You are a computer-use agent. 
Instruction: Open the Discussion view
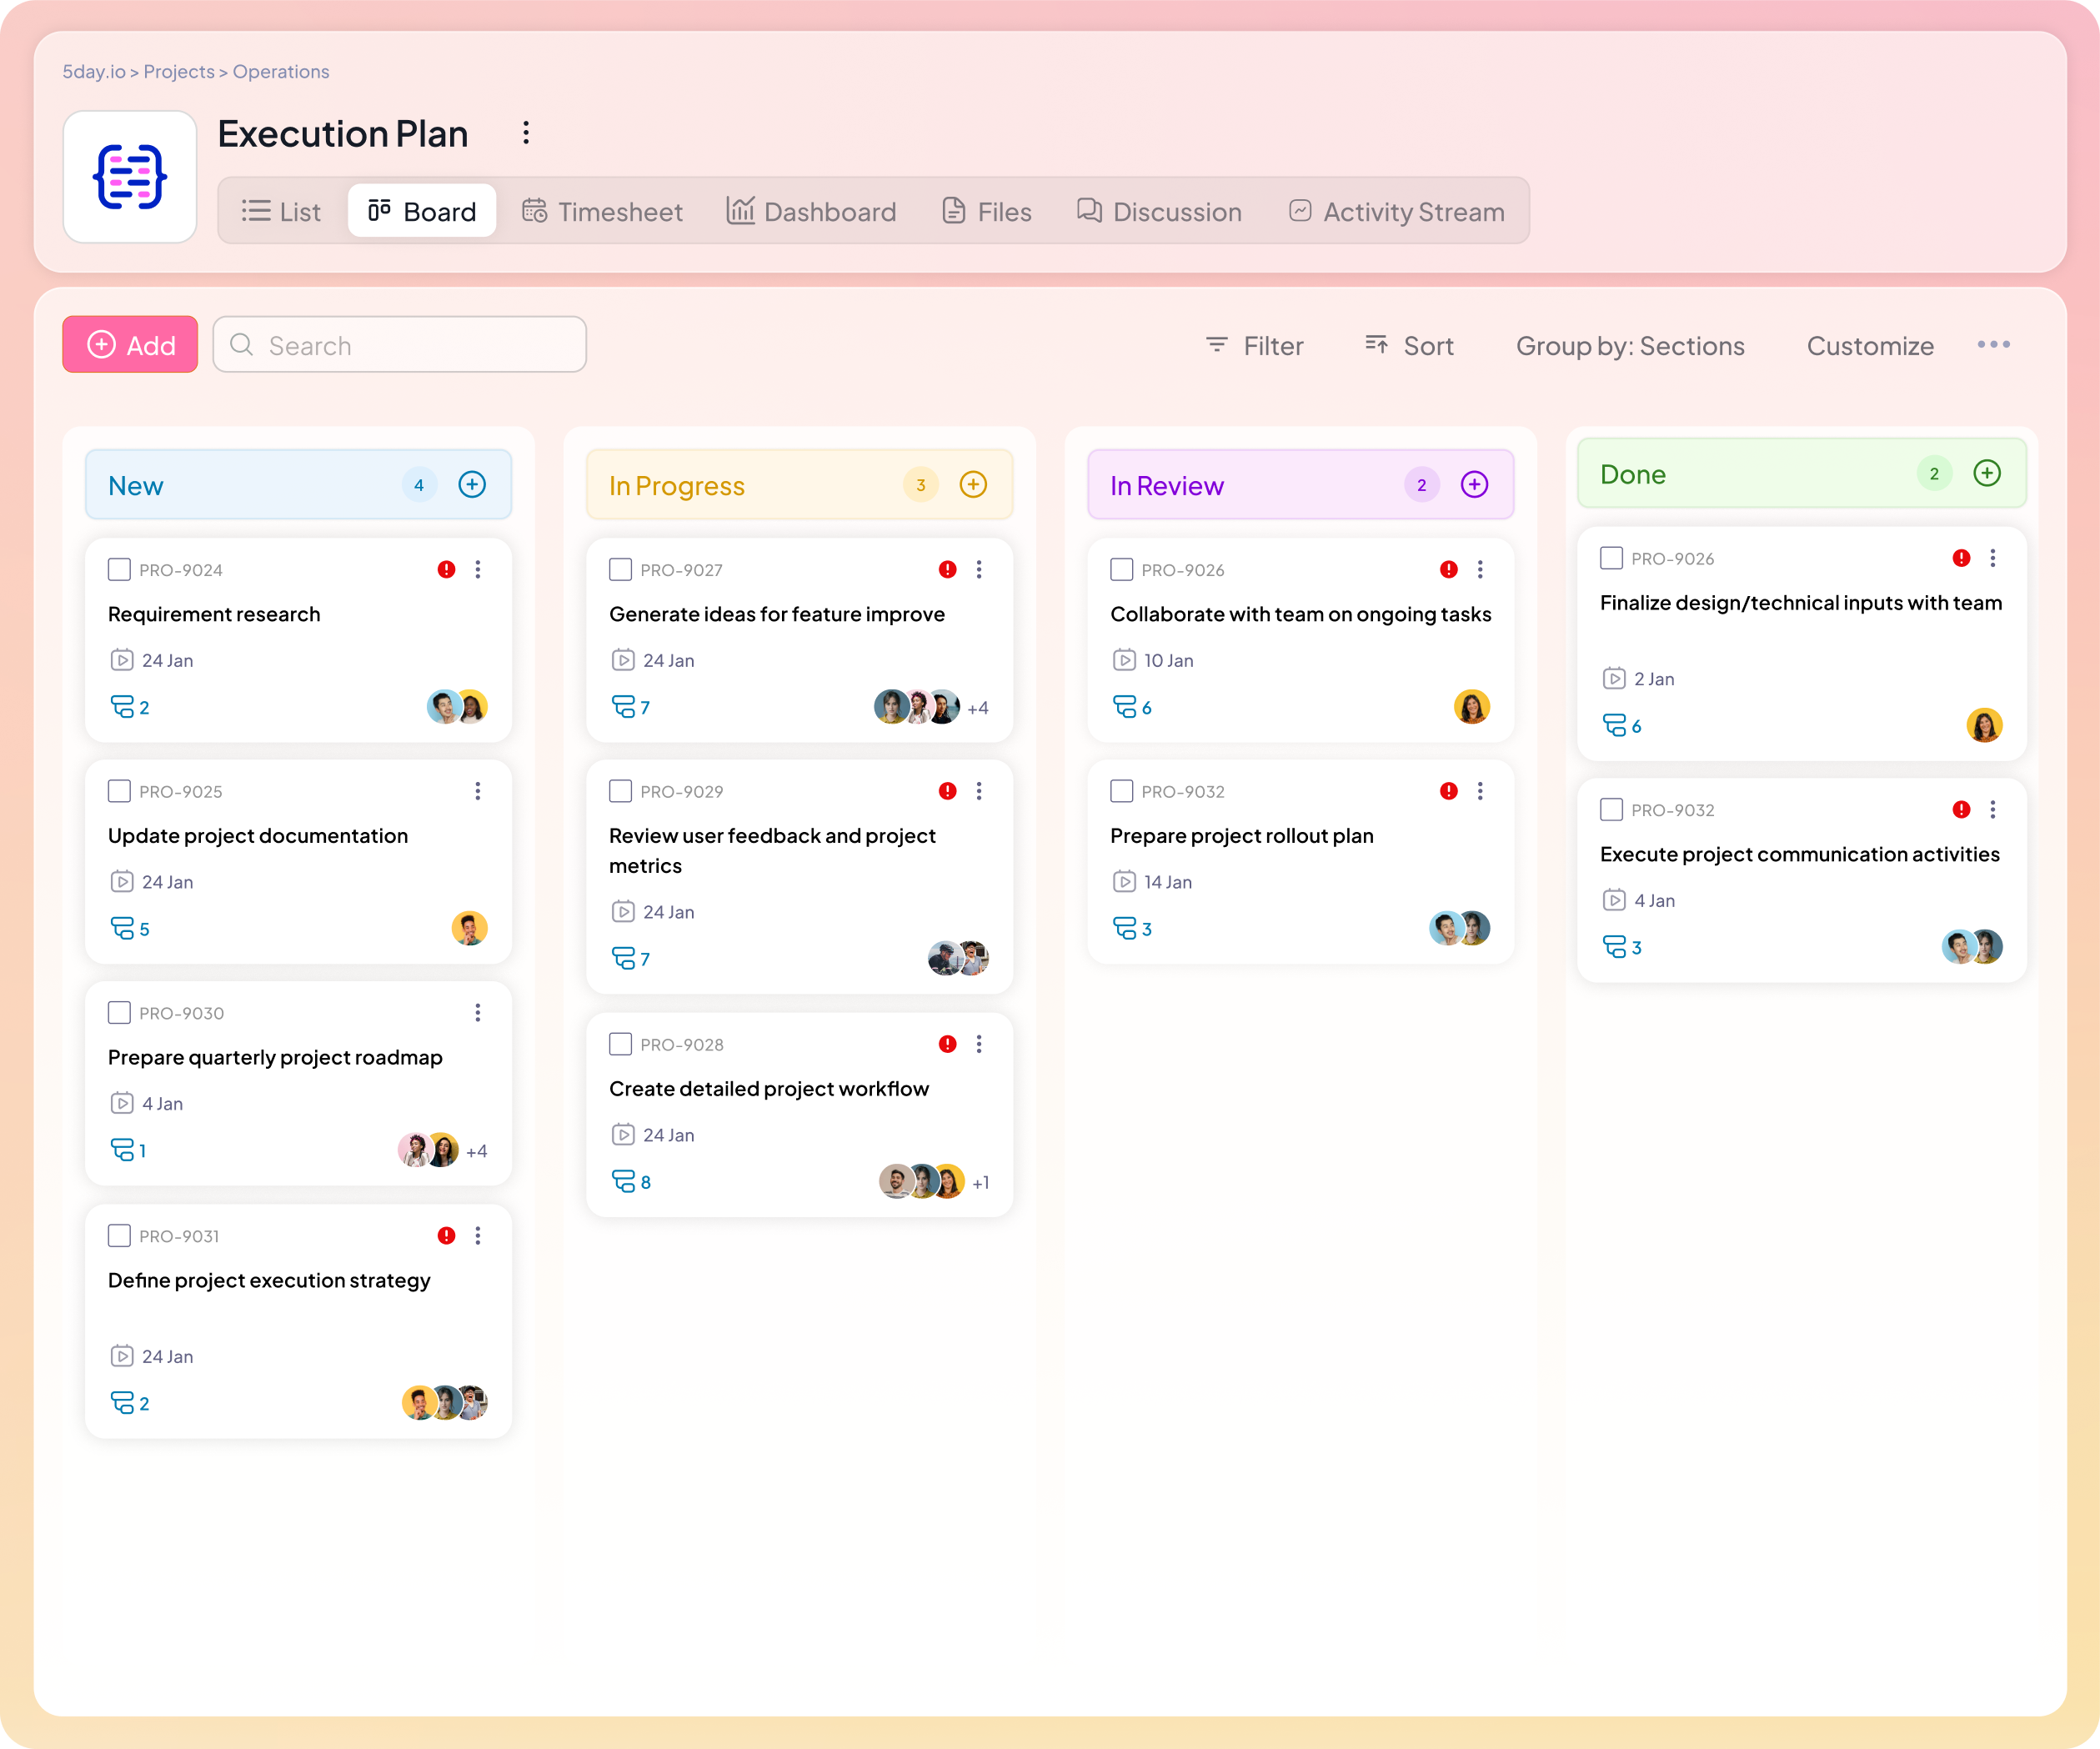1158,211
